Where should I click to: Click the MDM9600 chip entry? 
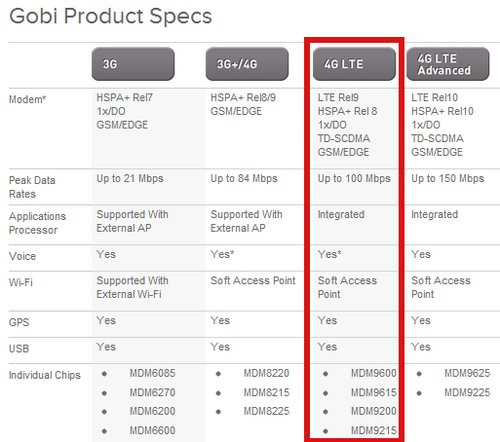click(x=374, y=373)
